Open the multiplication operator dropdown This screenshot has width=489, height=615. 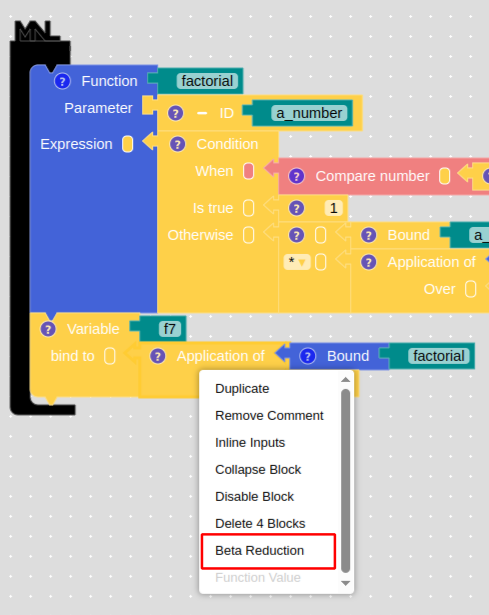[297, 262]
